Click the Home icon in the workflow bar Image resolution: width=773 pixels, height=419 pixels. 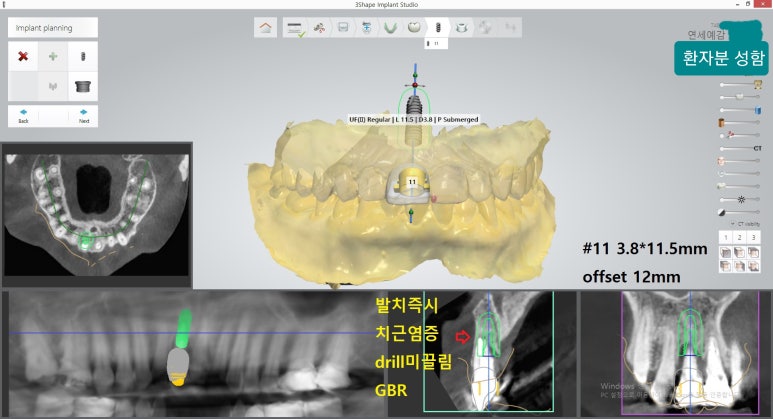266,28
